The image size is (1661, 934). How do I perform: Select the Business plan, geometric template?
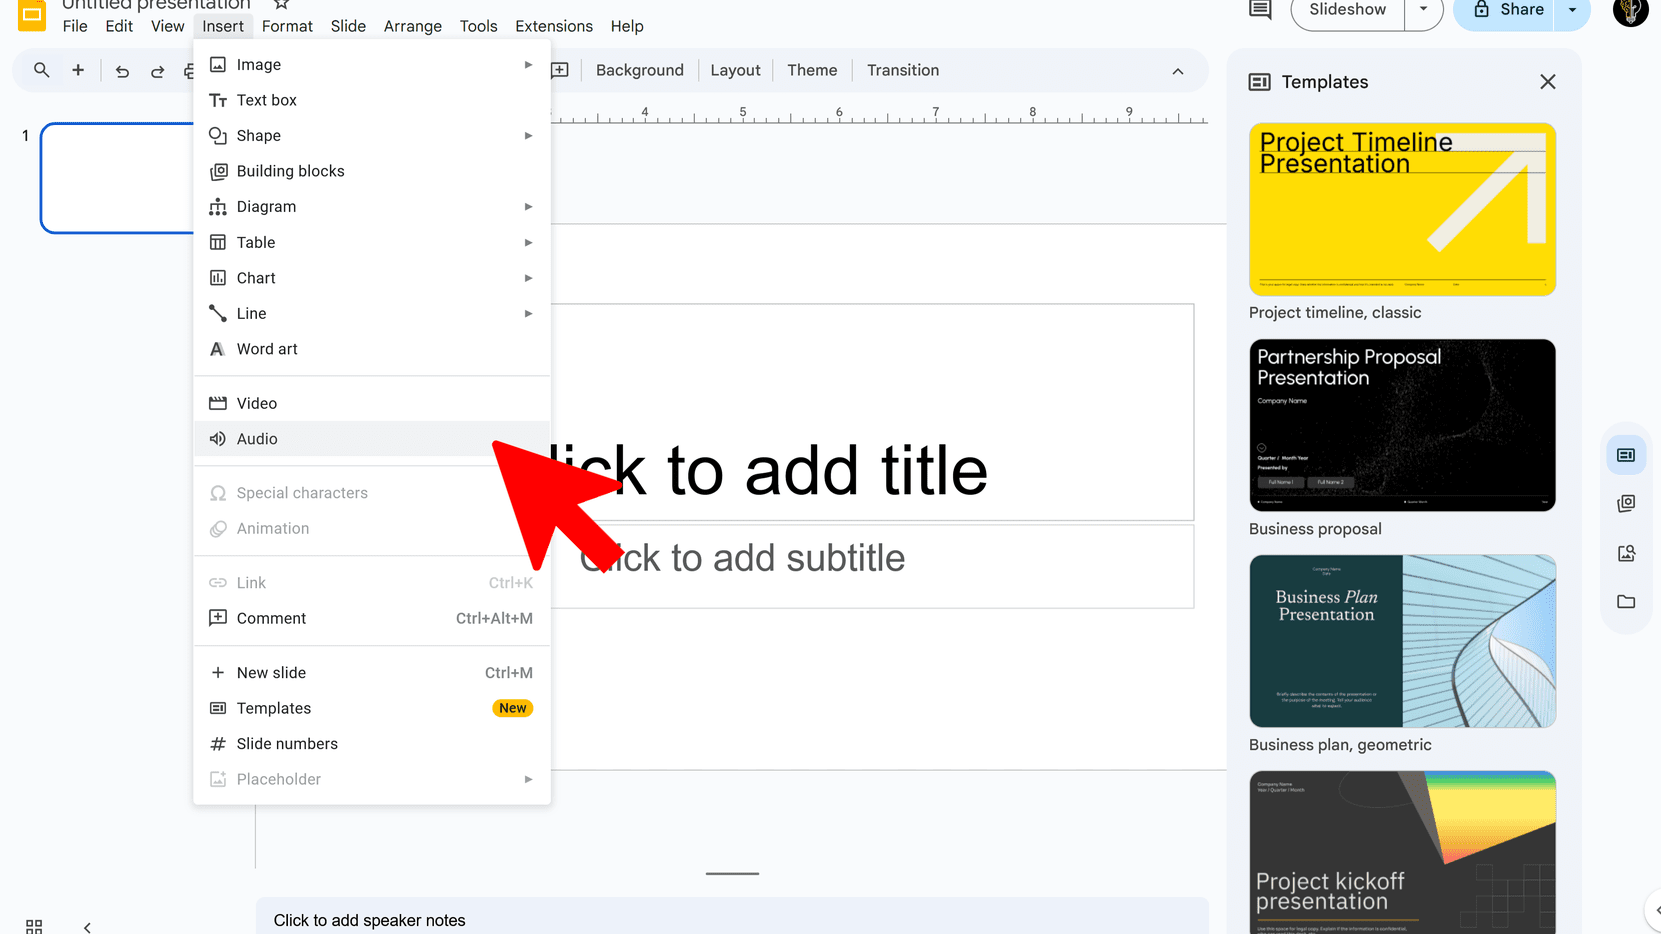1402,641
